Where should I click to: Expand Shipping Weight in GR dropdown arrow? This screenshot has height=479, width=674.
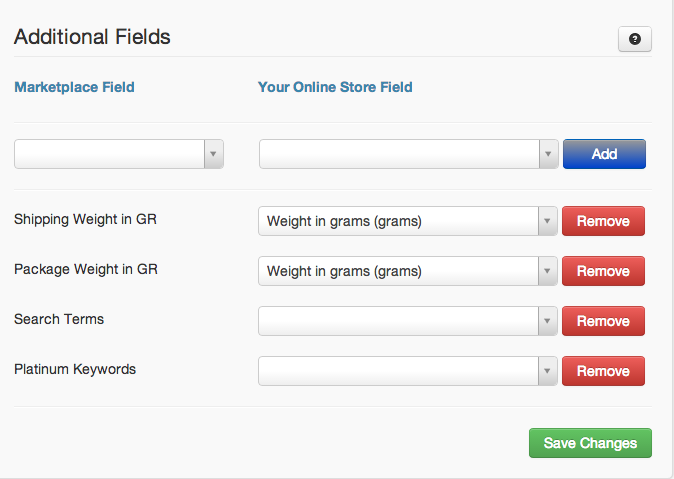click(x=547, y=221)
